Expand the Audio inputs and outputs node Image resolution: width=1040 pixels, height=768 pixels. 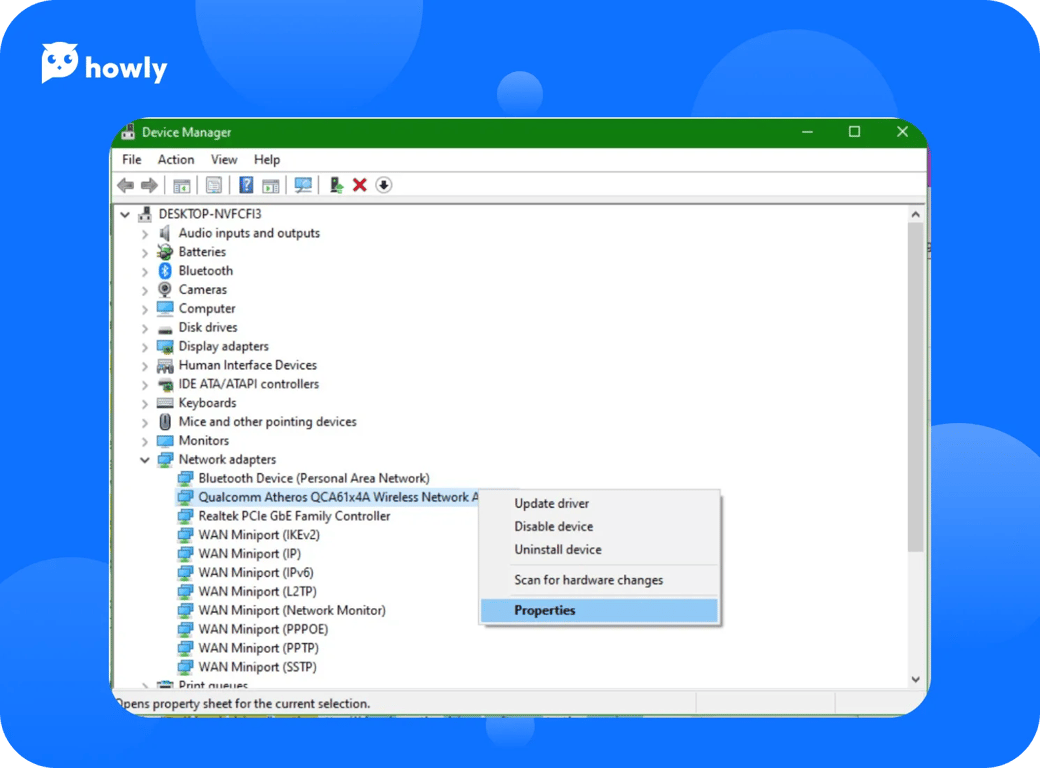coord(145,234)
